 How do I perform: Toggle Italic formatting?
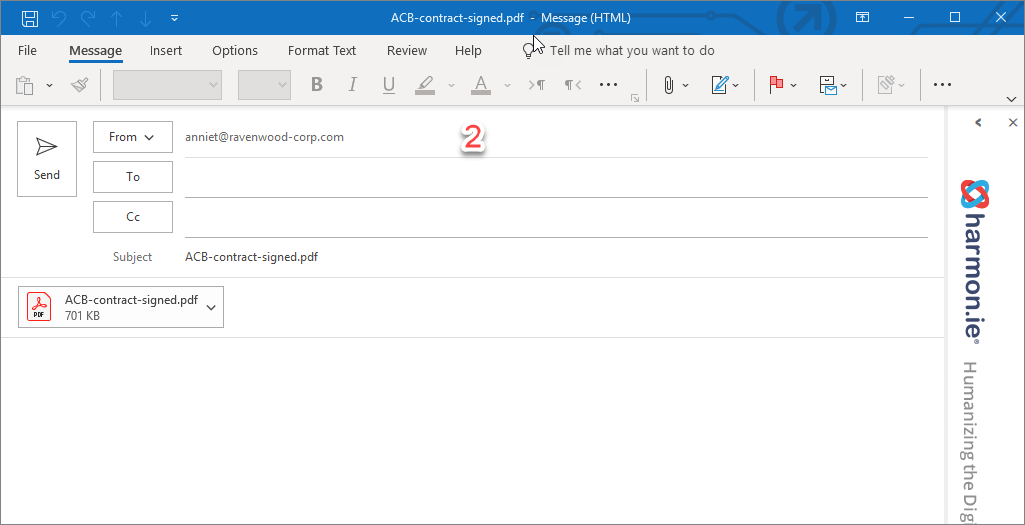[x=353, y=84]
